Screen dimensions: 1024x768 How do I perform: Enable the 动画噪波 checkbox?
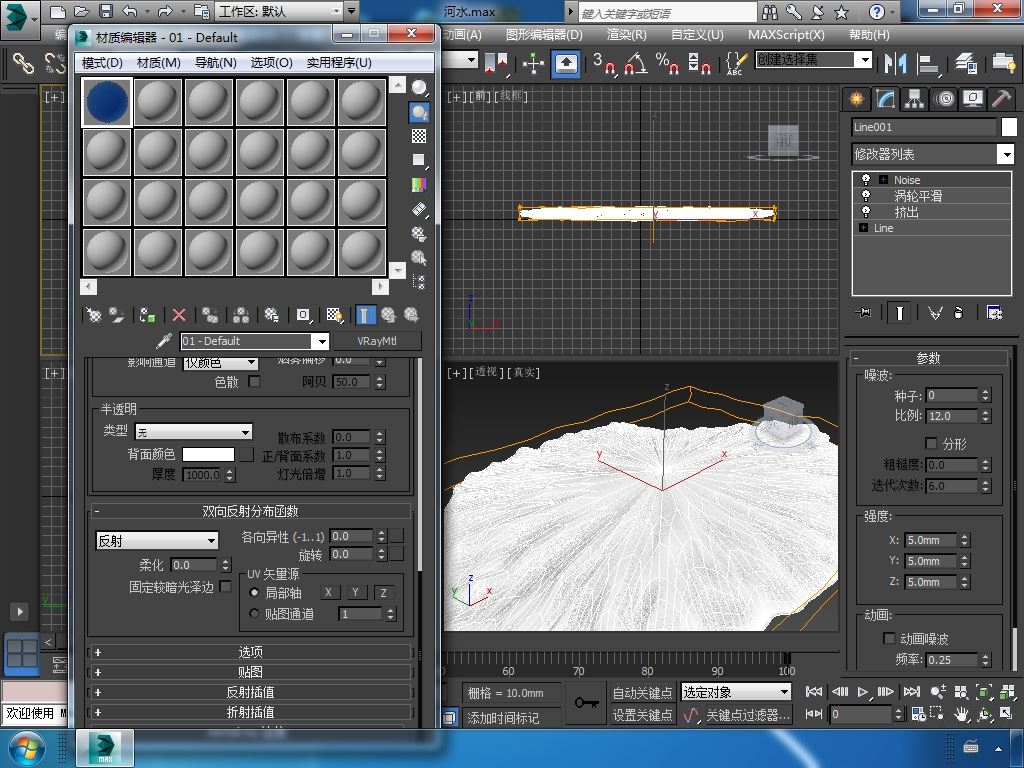889,638
